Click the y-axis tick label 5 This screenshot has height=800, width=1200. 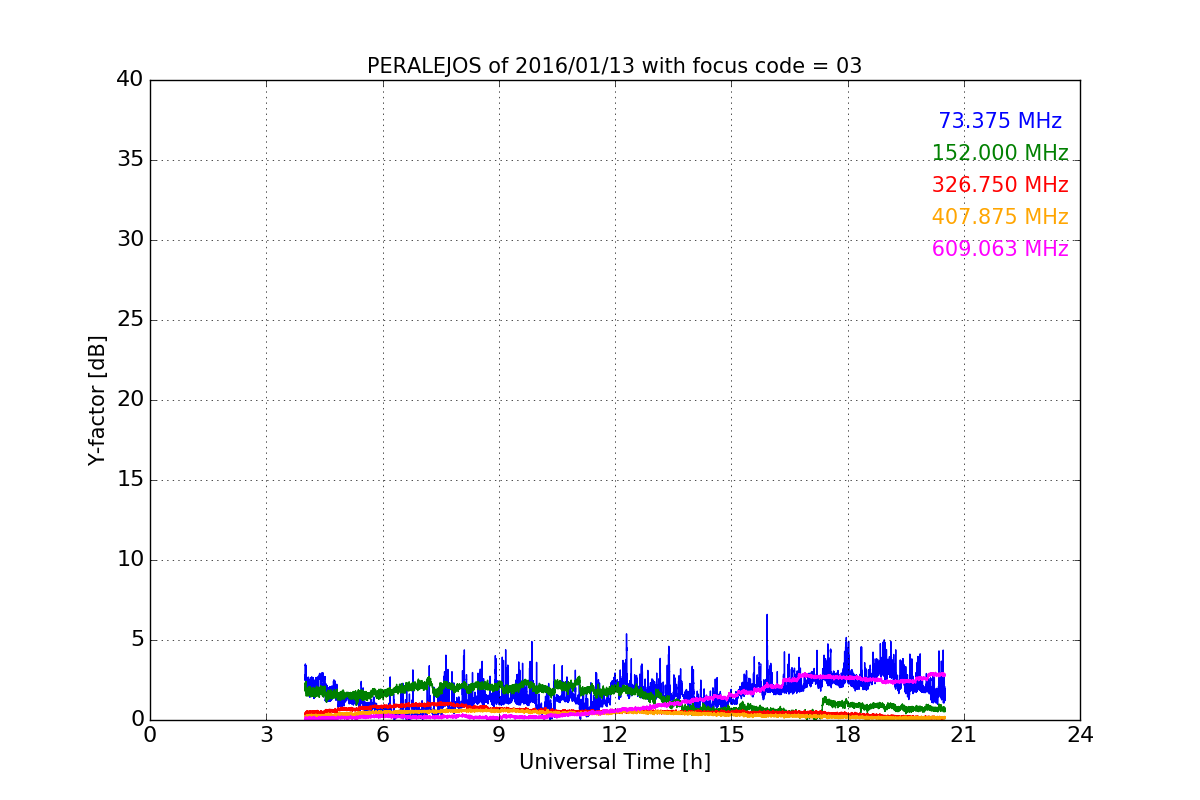(x=137, y=640)
